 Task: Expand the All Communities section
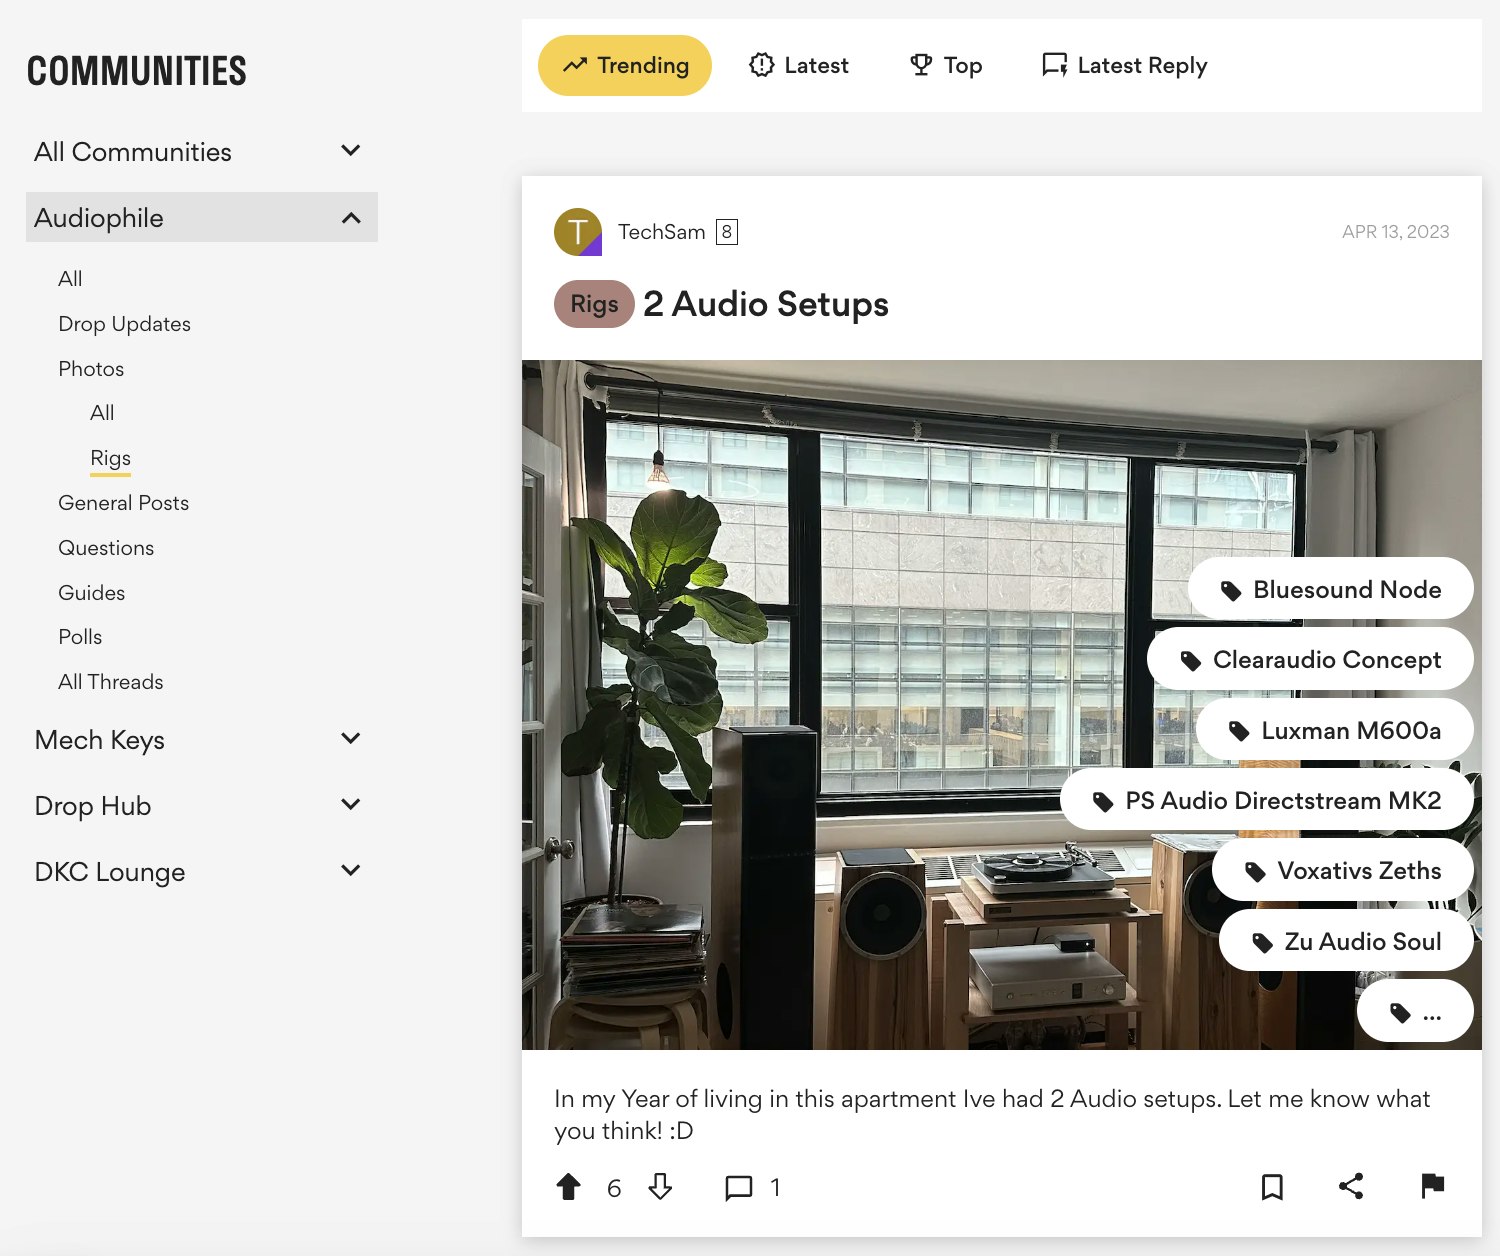tap(350, 151)
